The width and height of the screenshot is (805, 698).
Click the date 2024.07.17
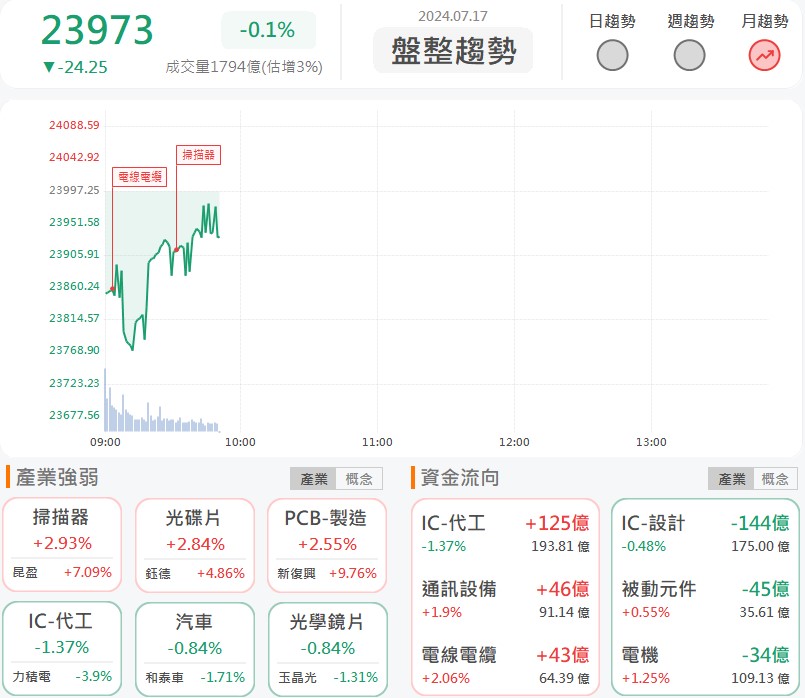pos(453,16)
